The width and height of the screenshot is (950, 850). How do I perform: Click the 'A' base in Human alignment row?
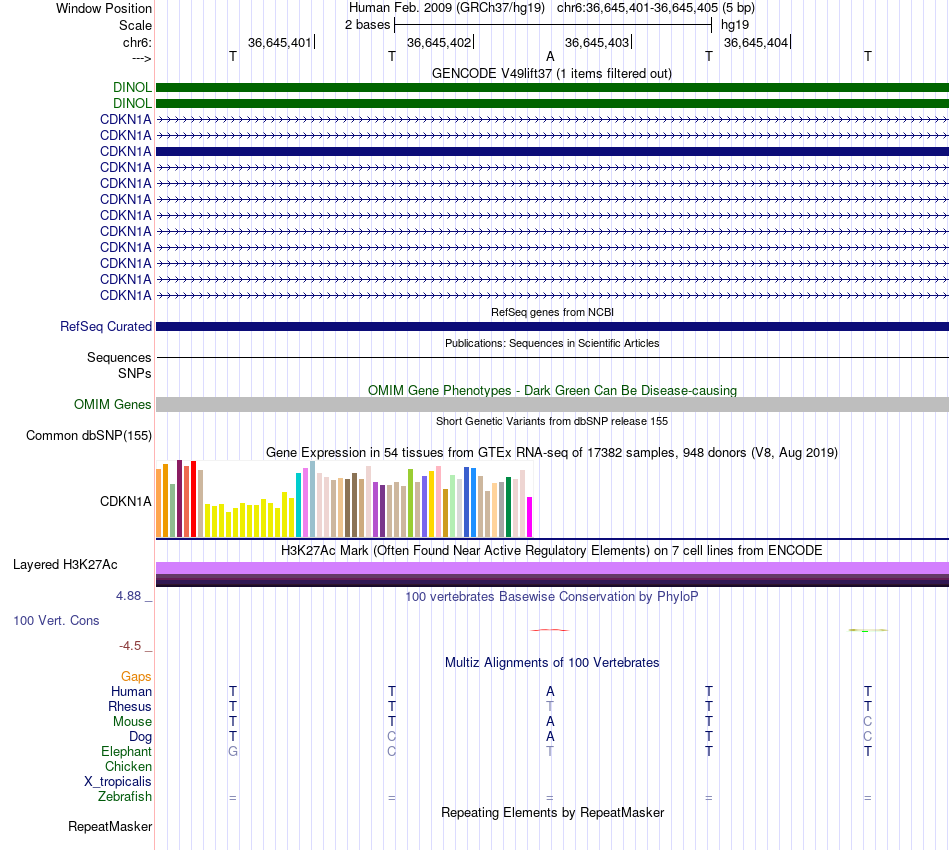(x=550, y=691)
